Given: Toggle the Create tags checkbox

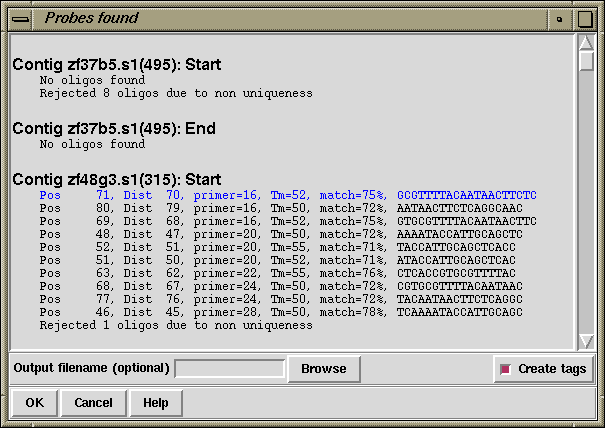Looking at the screenshot, I should [505, 369].
